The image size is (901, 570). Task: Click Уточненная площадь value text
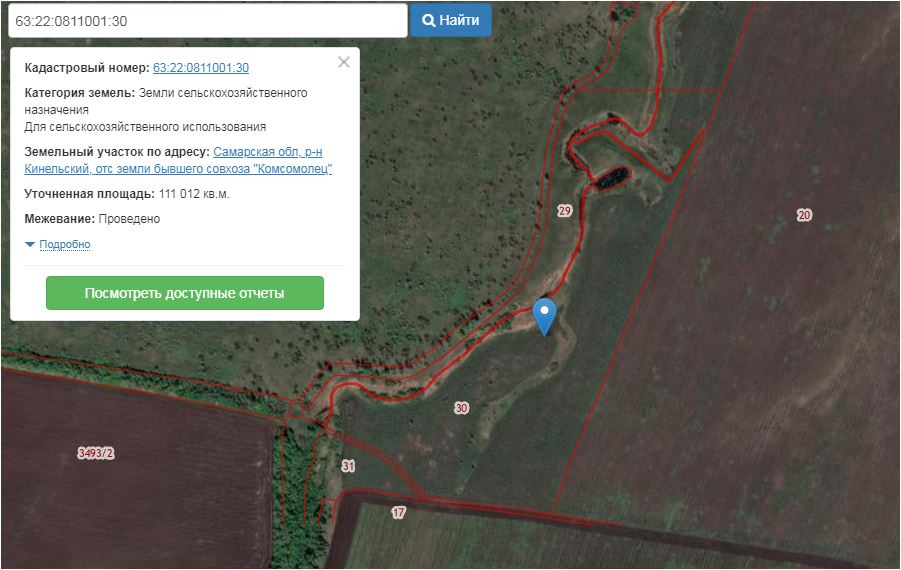pos(194,194)
